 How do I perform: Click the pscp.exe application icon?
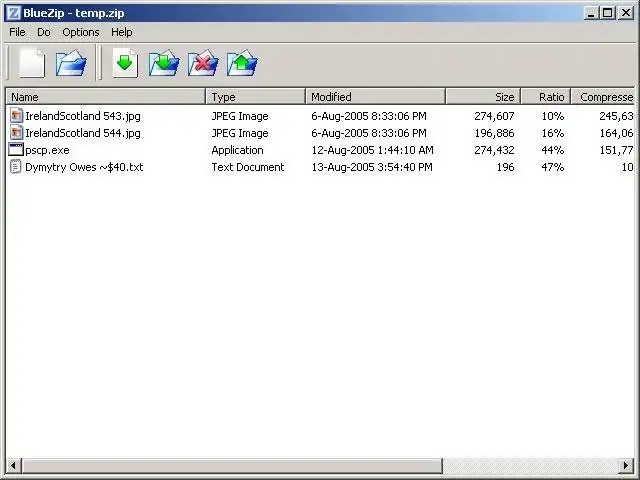16,150
